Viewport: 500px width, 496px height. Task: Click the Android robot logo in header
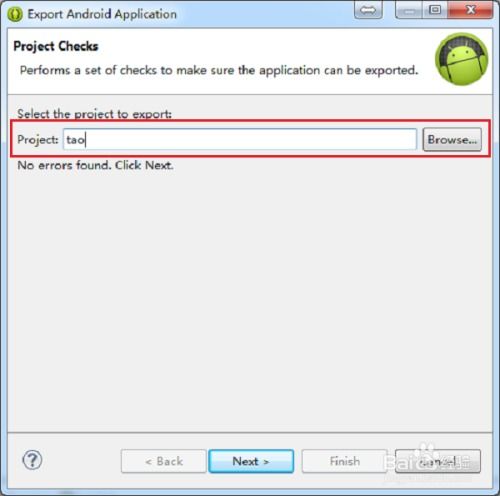point(461,59)
